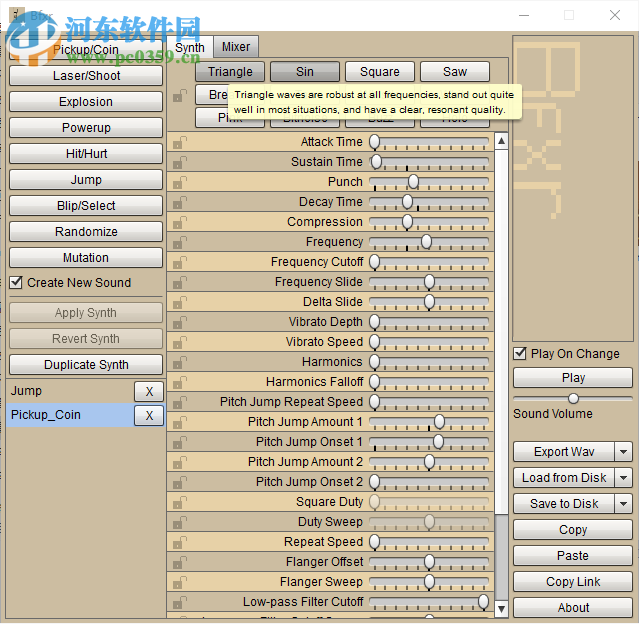Toggle the lock icon for Flanger Sweep
The width and height of the screenshot is (639, 624).
tap(179, 582)
